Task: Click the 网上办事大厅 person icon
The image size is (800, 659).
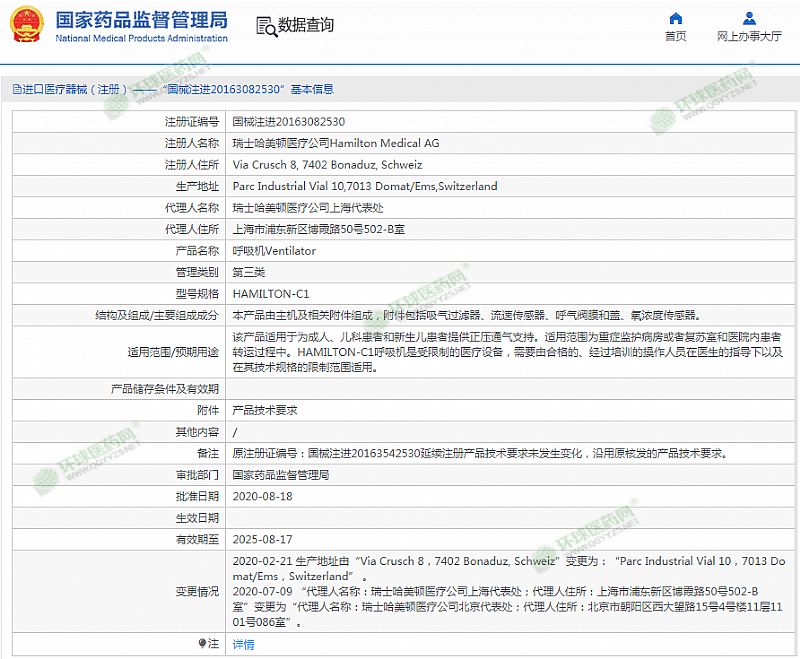Action: 749,19
